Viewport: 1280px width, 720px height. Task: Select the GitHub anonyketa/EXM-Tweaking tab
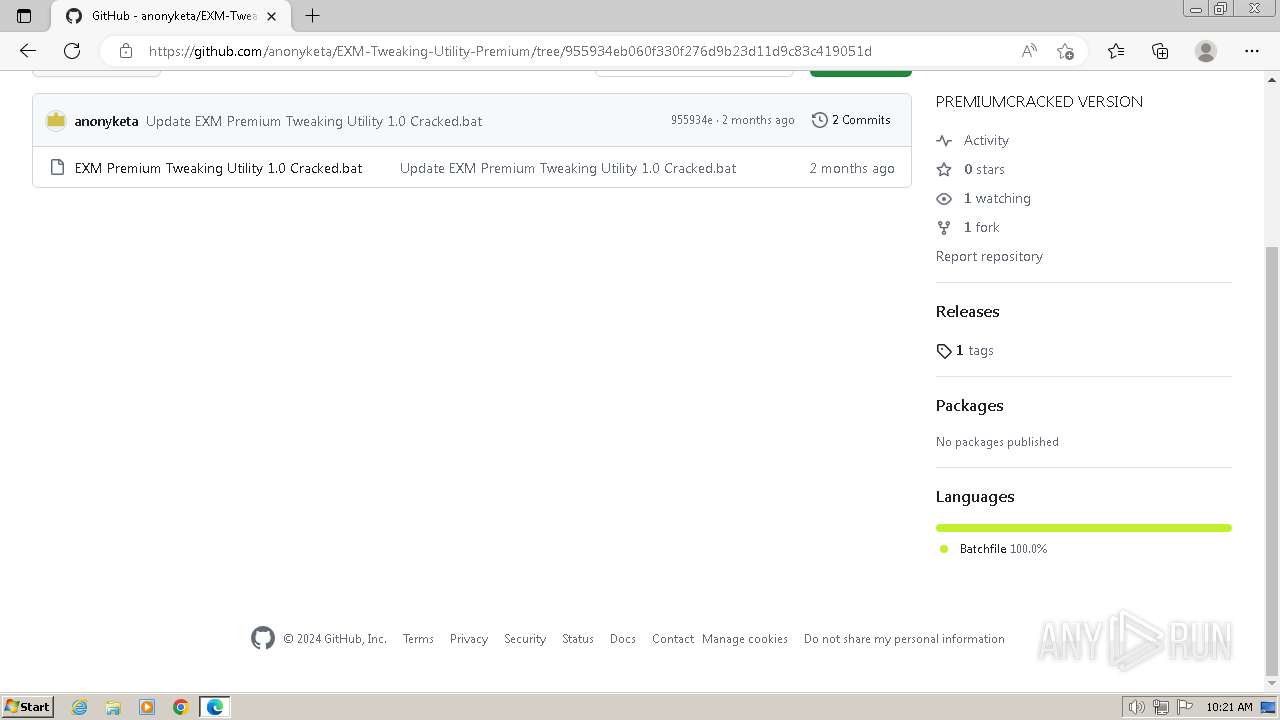[169, 16]
